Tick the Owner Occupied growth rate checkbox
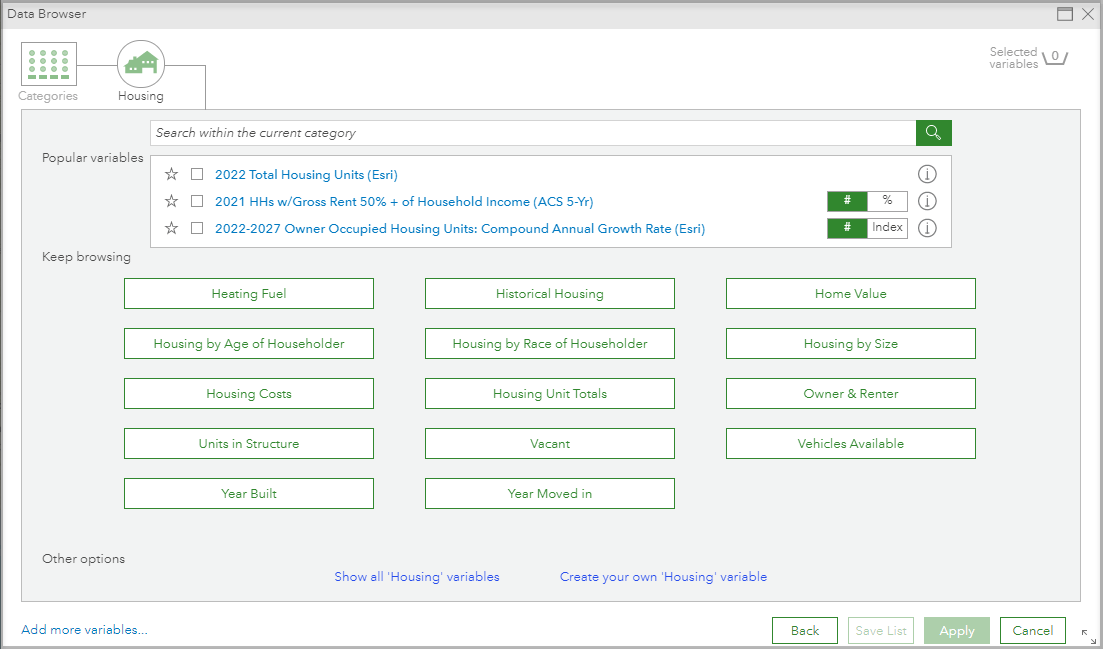Screen dimensions: 1103x649 [197, 228]
